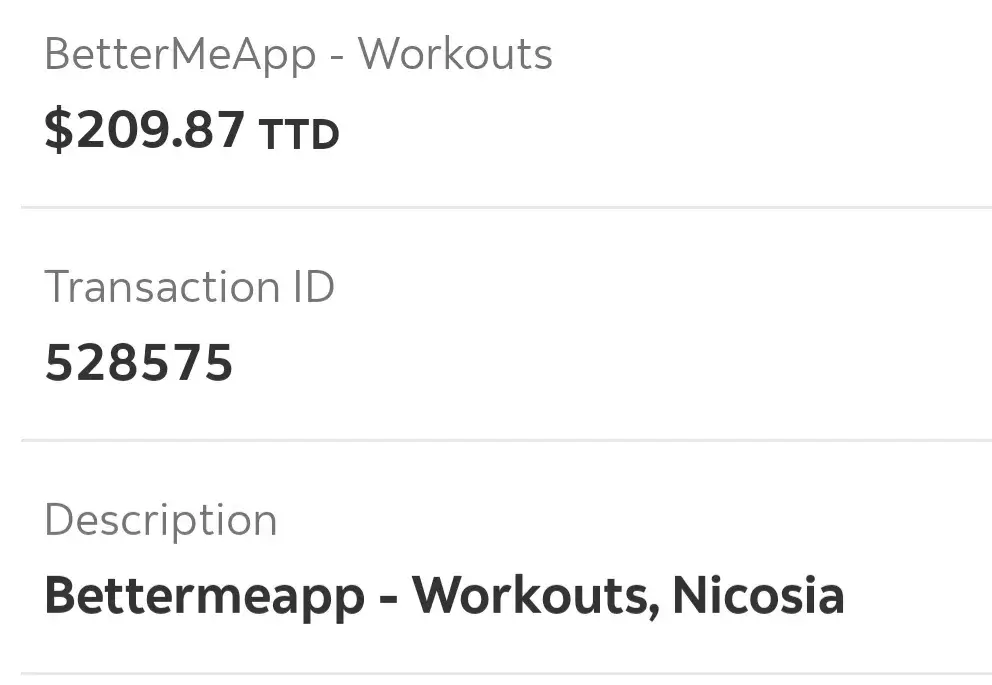992x685 pixels.
Task: Click the word BetterMeApp in the top title
Action: (180, 54)
